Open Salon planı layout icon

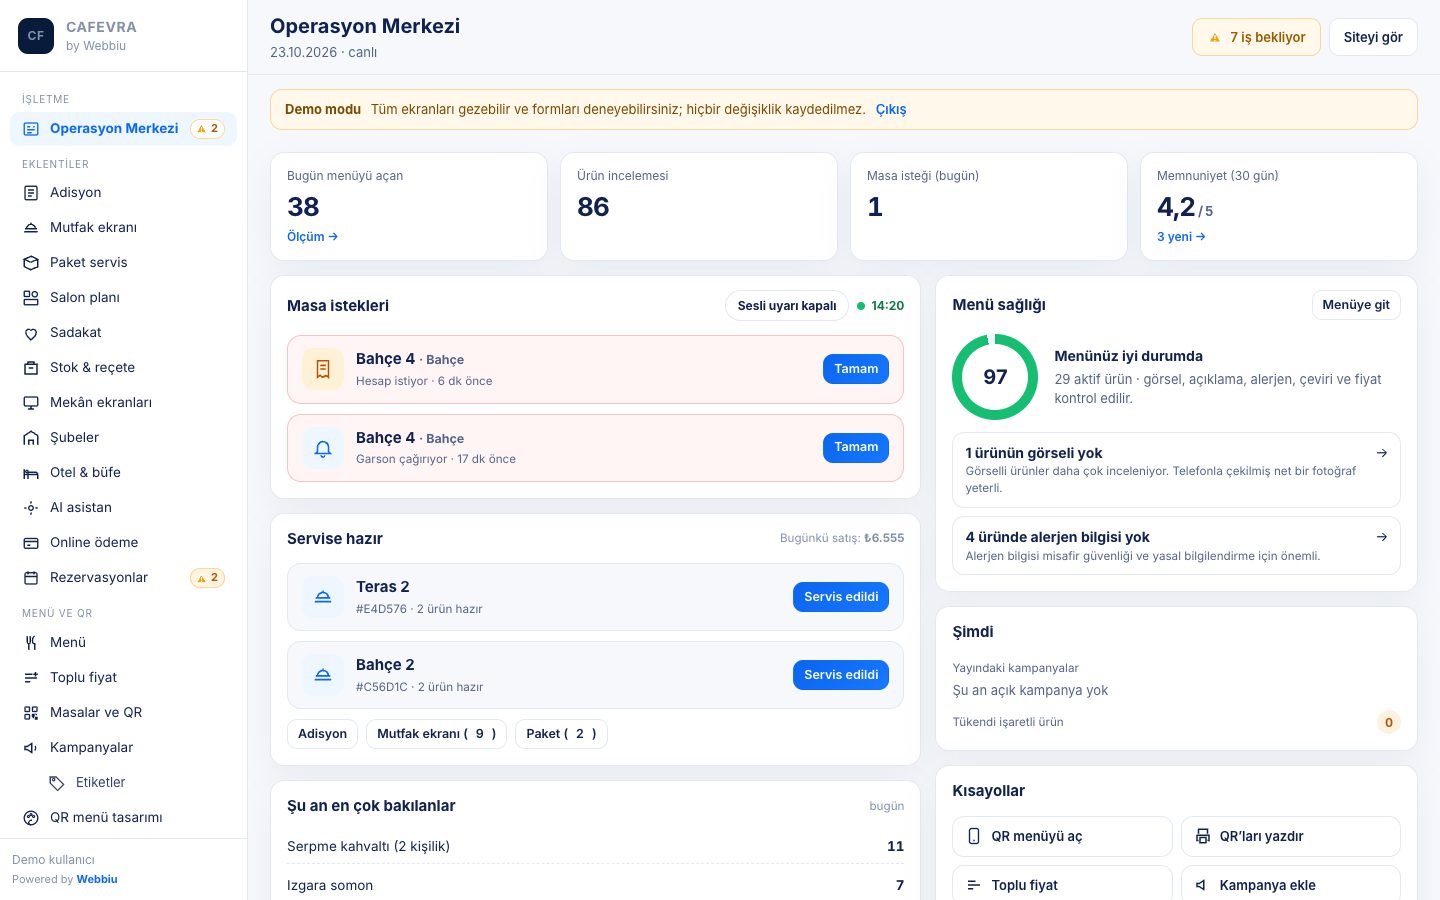pyautogui.click(x=31, y=298)
